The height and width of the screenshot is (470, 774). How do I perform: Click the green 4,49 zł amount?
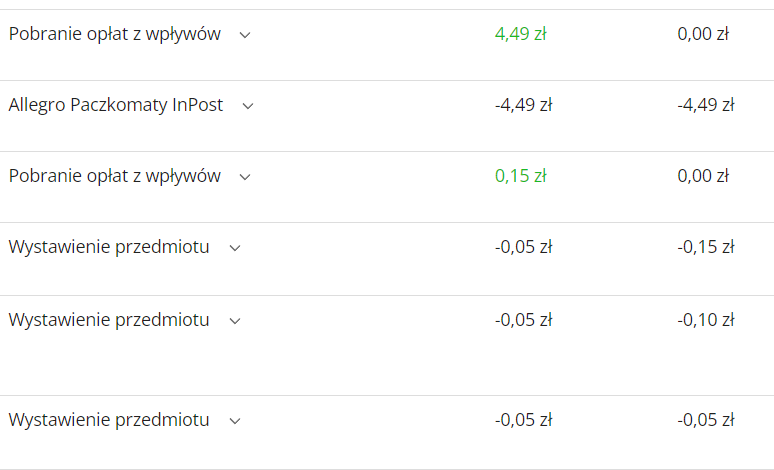520,34
